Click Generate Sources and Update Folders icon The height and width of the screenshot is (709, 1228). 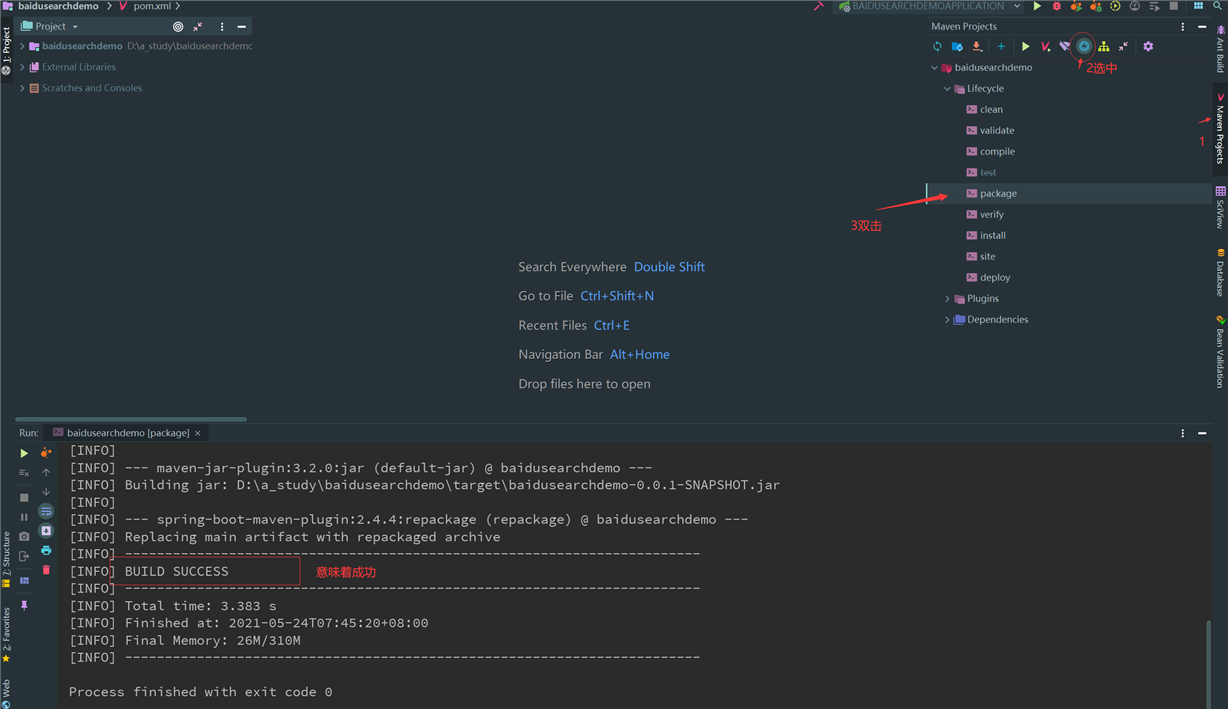957,46
